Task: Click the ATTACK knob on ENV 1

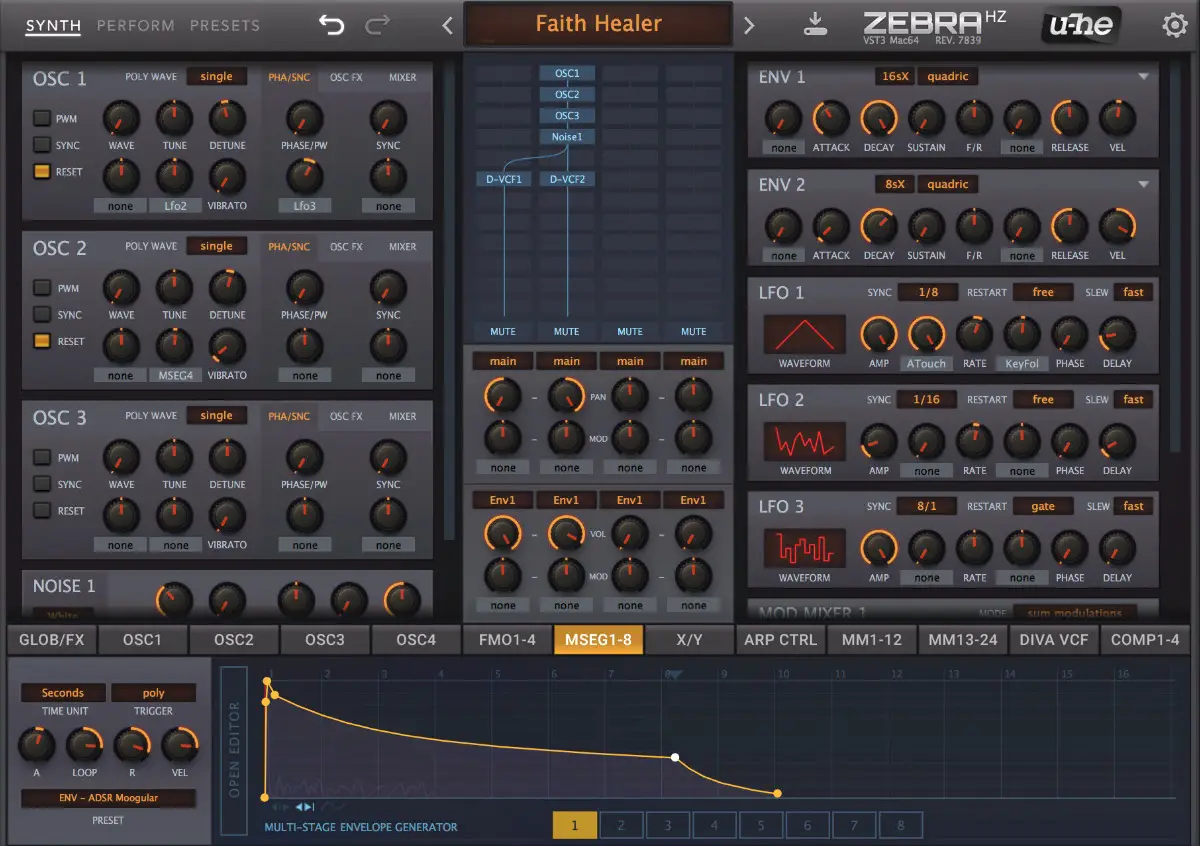Action: point(830,120)
